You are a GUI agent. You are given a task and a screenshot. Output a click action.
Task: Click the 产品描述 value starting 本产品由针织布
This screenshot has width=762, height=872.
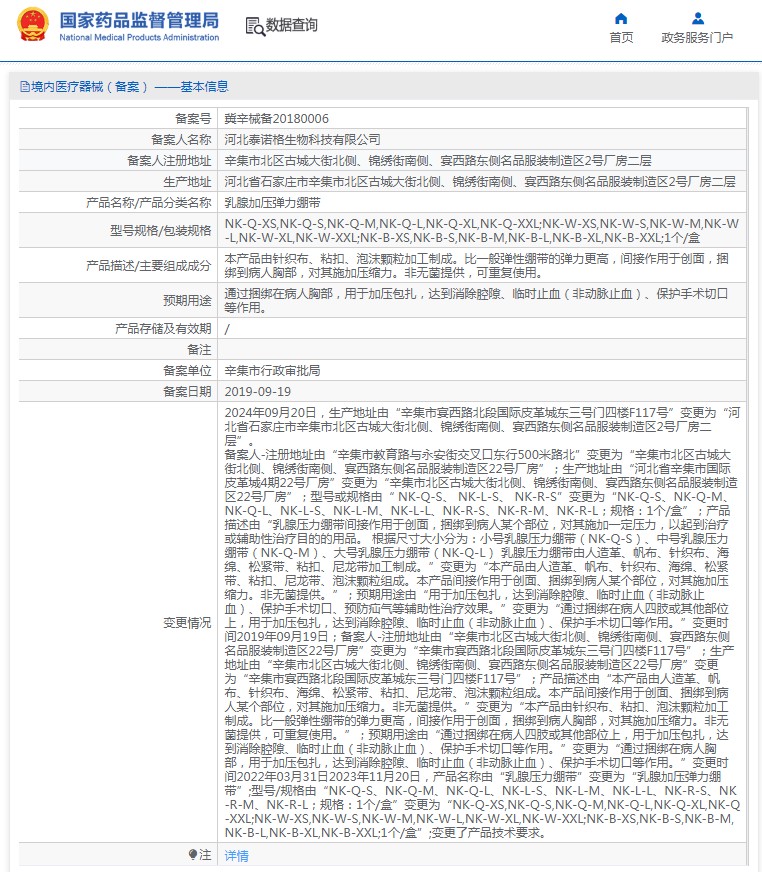coord(477,265)
